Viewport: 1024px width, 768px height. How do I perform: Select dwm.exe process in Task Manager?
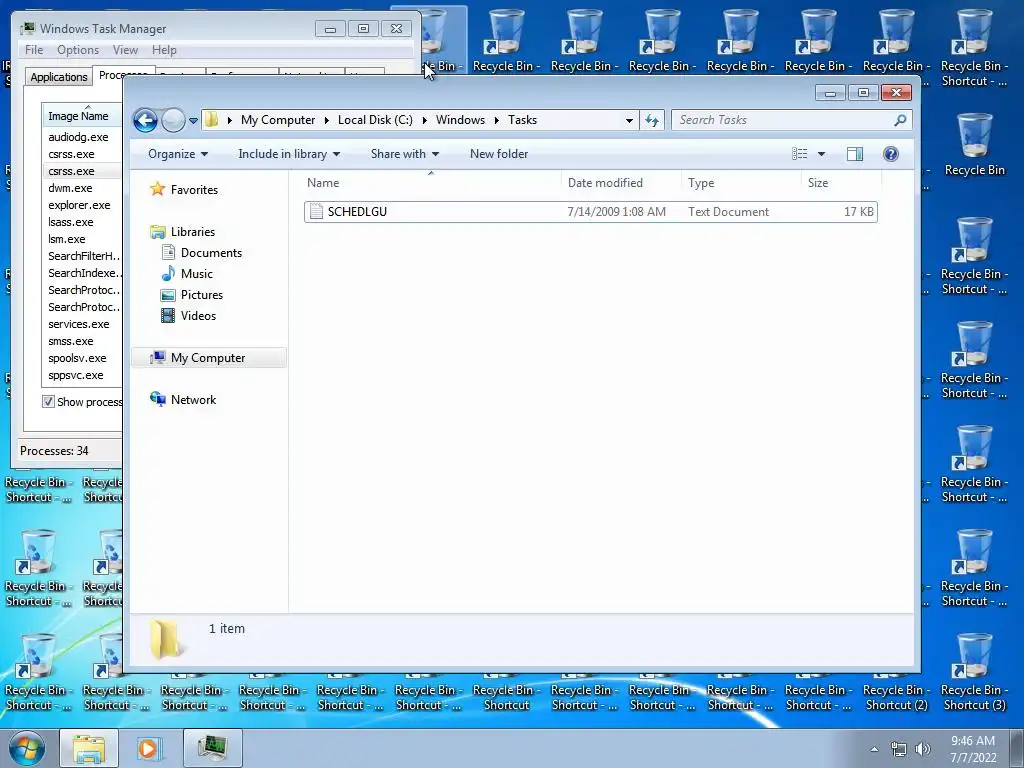(71, 188)
